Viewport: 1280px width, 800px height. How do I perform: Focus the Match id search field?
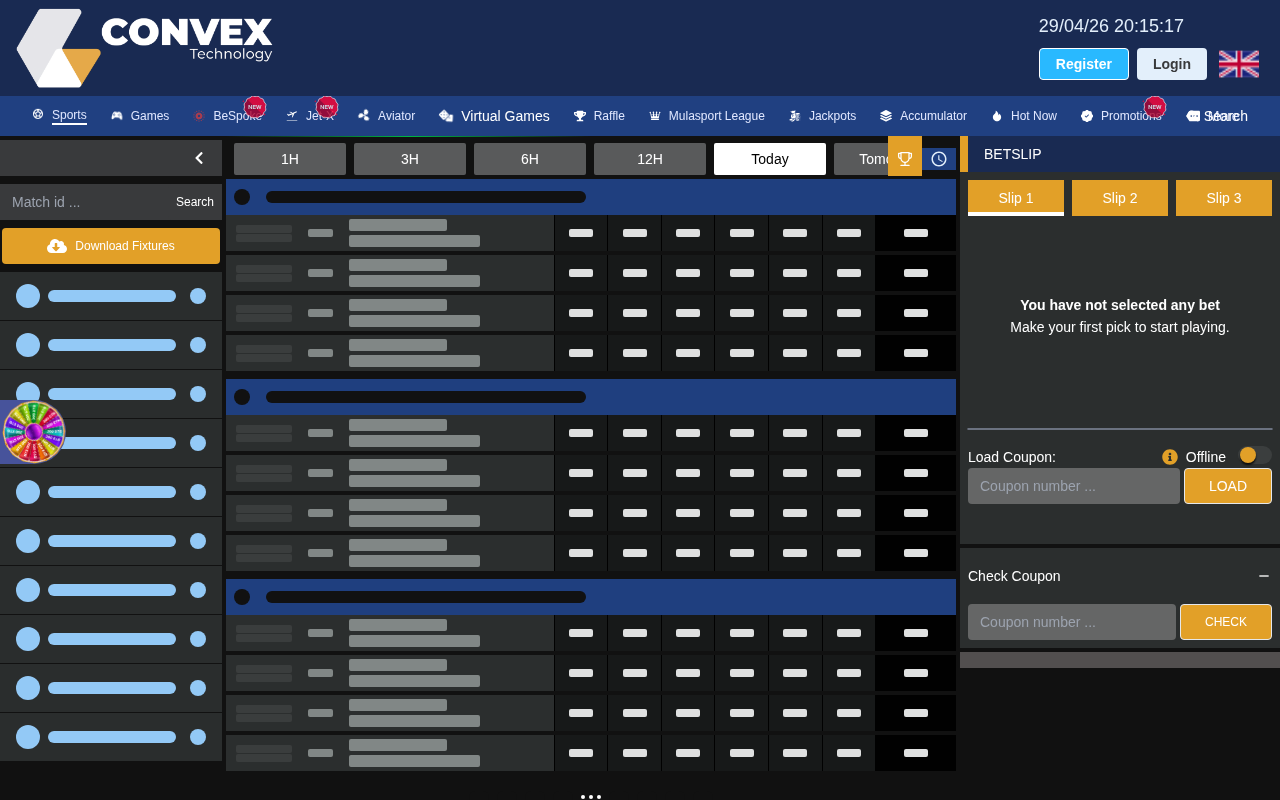tap(85, 202)
